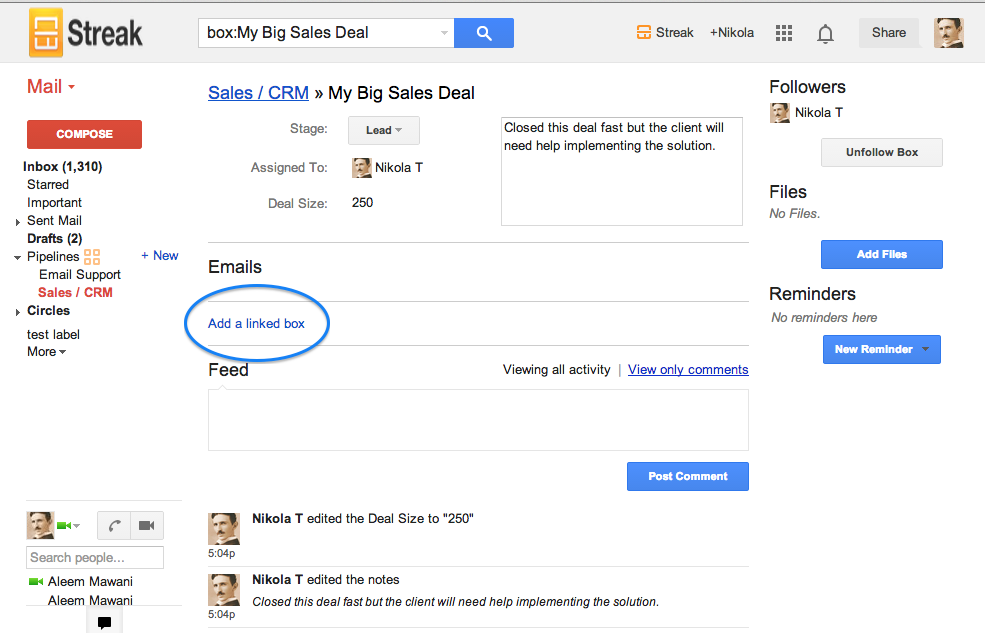Viewport: 985px width, 633px height.
Task: Click Nikola T in Assigned To
Action: pyautogui.click(x=399, y=168)
